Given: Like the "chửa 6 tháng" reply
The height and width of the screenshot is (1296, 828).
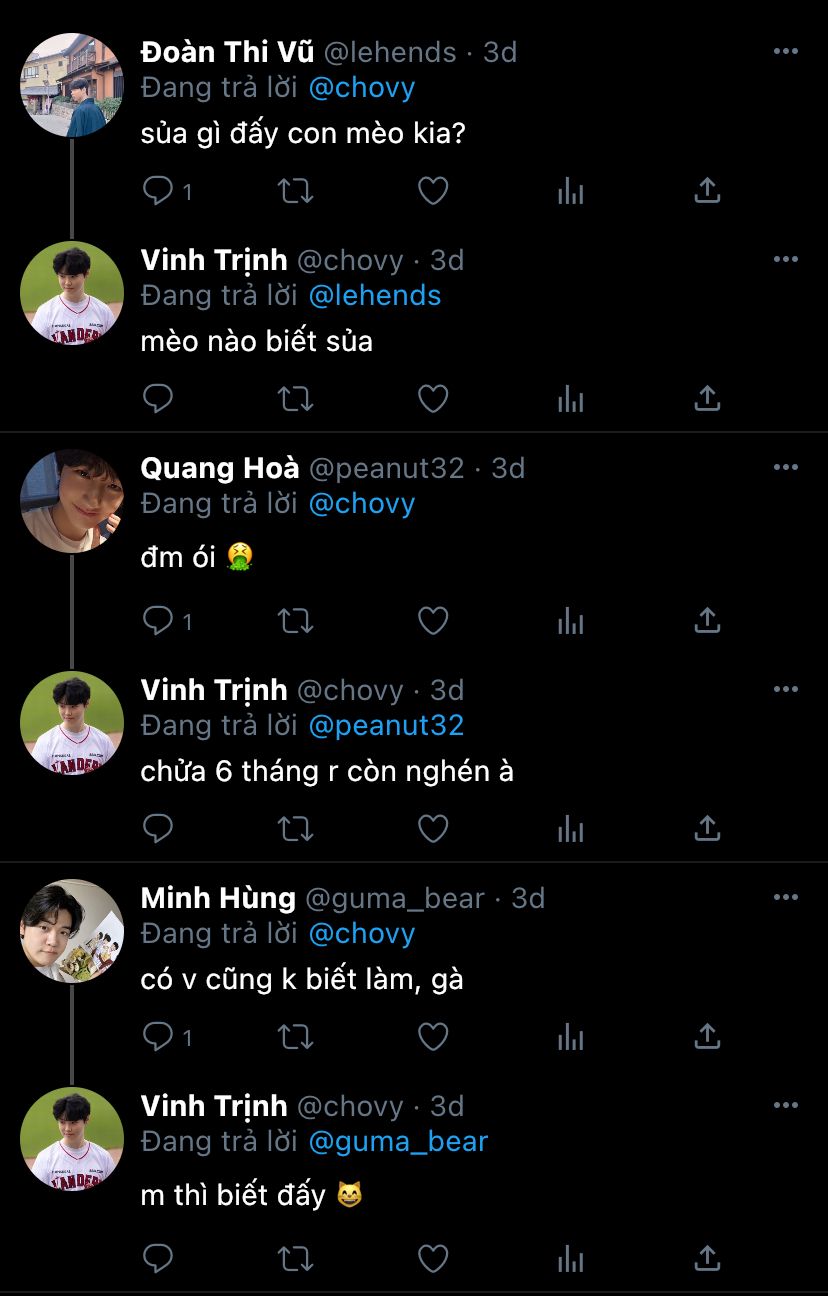Looking at the screenshot, I should 432,829.
